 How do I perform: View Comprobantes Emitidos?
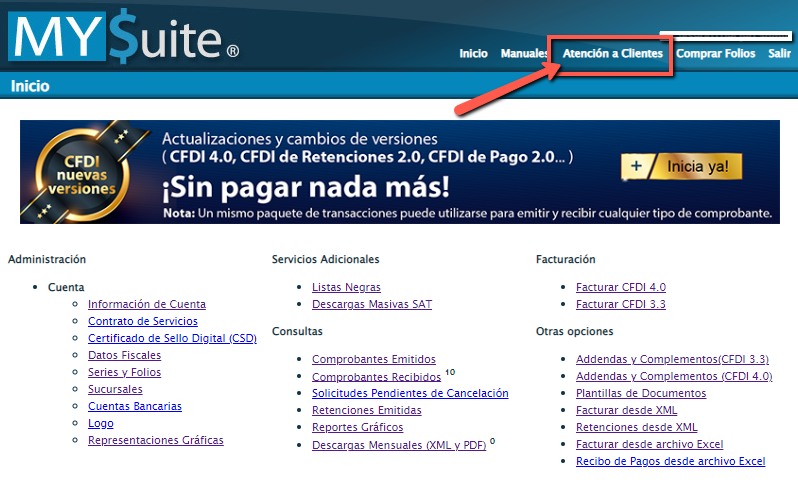(374, 359)
